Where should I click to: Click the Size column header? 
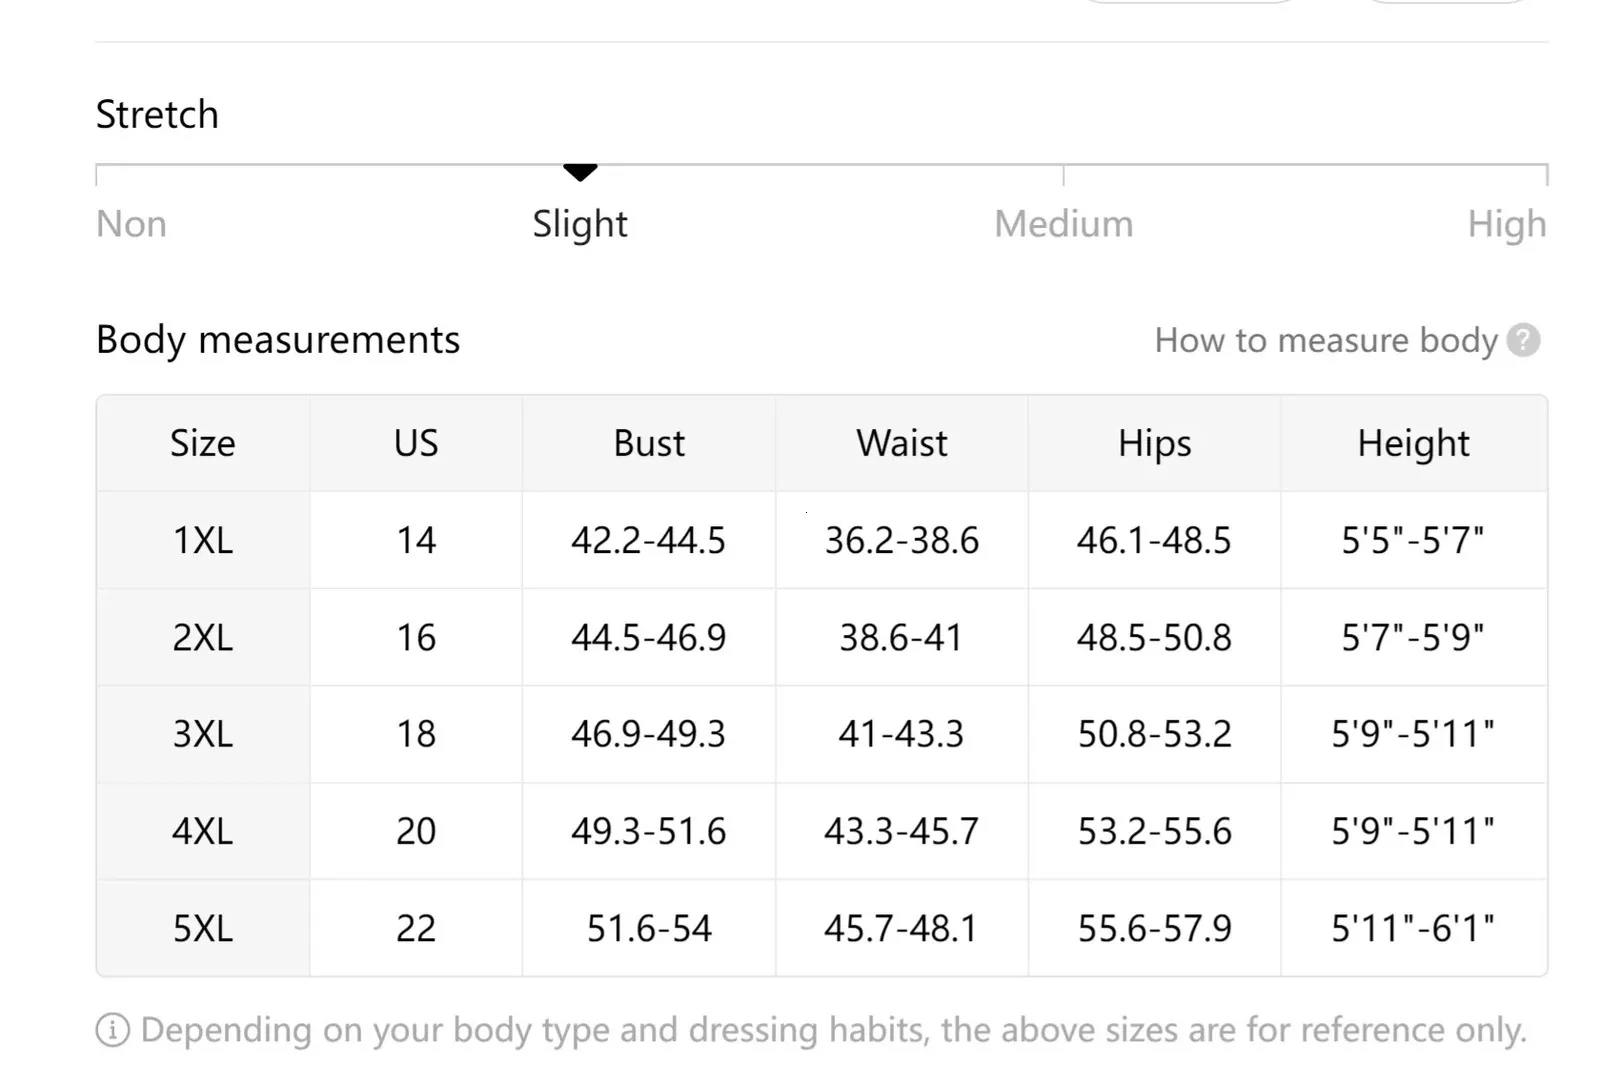point(203,443)
